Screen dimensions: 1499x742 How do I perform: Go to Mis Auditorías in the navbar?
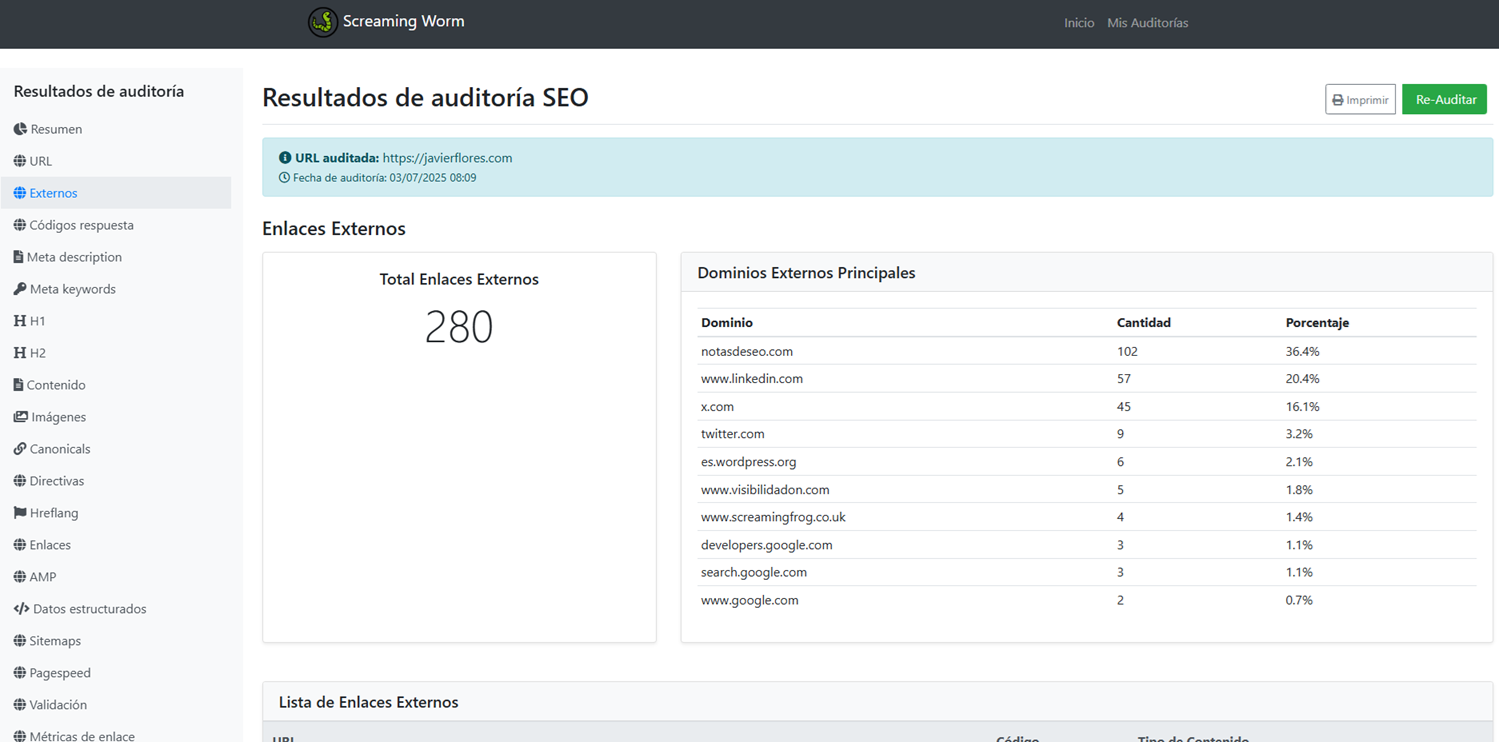tap(1148, 23)
